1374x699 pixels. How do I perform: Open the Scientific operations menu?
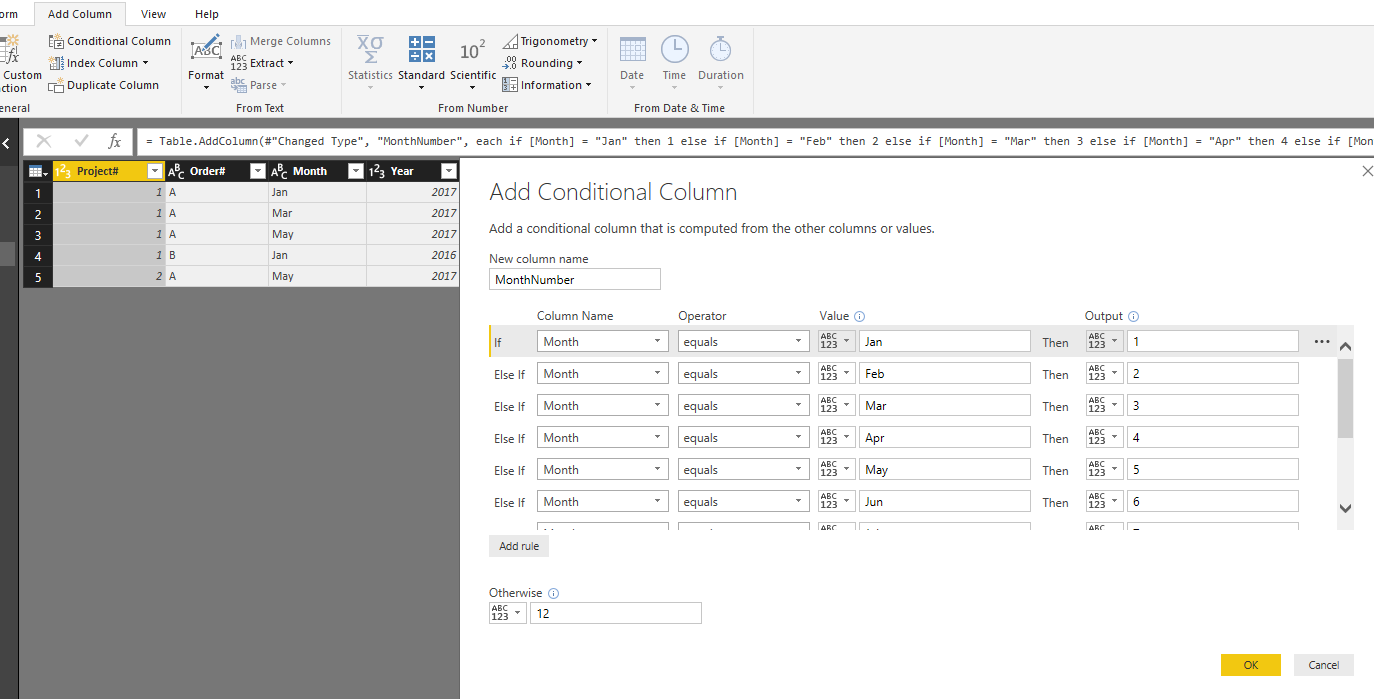tap(473, 63)
